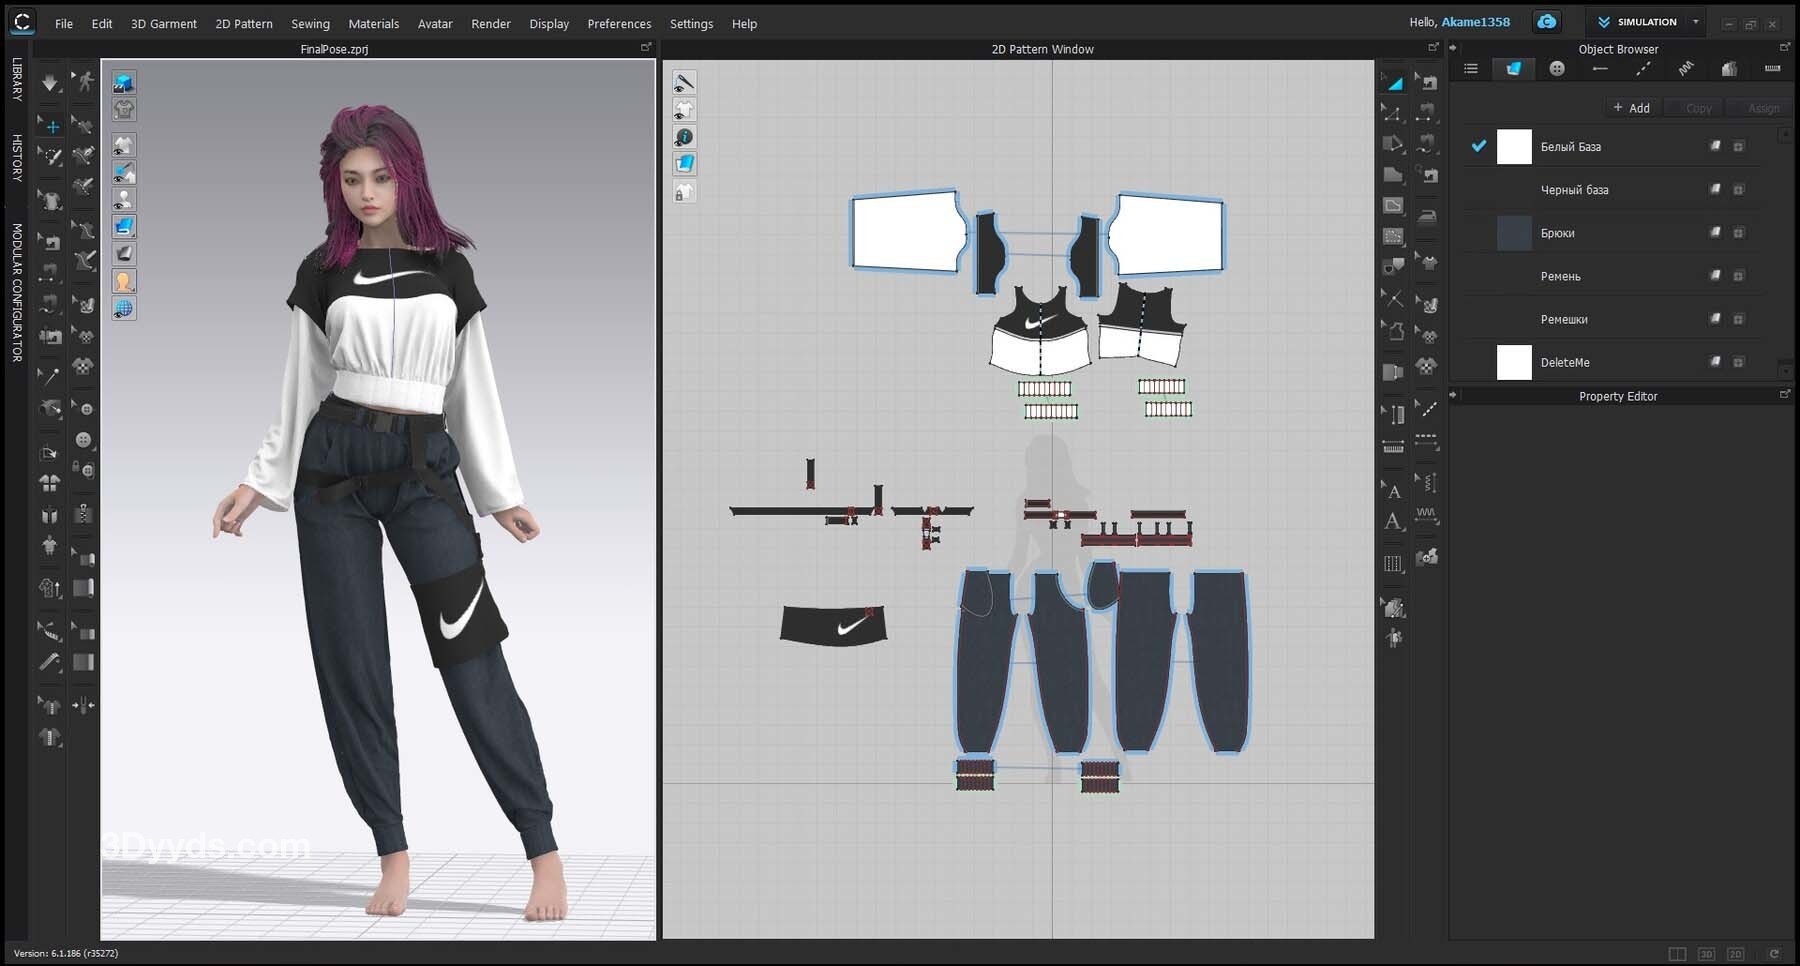Toggle show garment eye icon in 3D window
This screenshot has height=966, width=1800.
124,146
